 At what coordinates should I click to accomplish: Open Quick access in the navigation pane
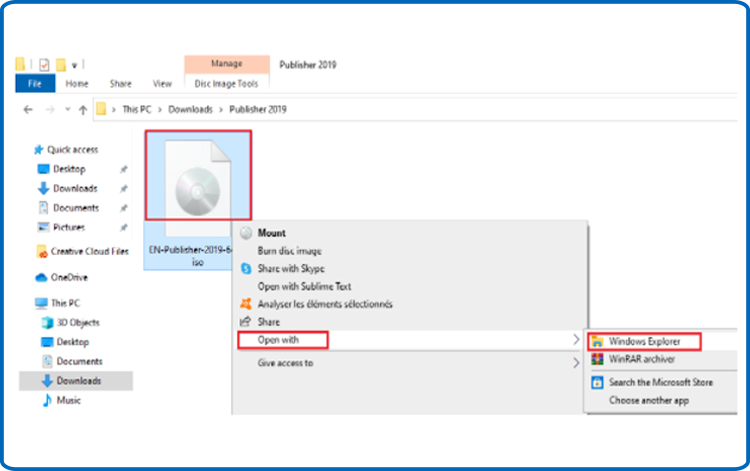point(73,150)
